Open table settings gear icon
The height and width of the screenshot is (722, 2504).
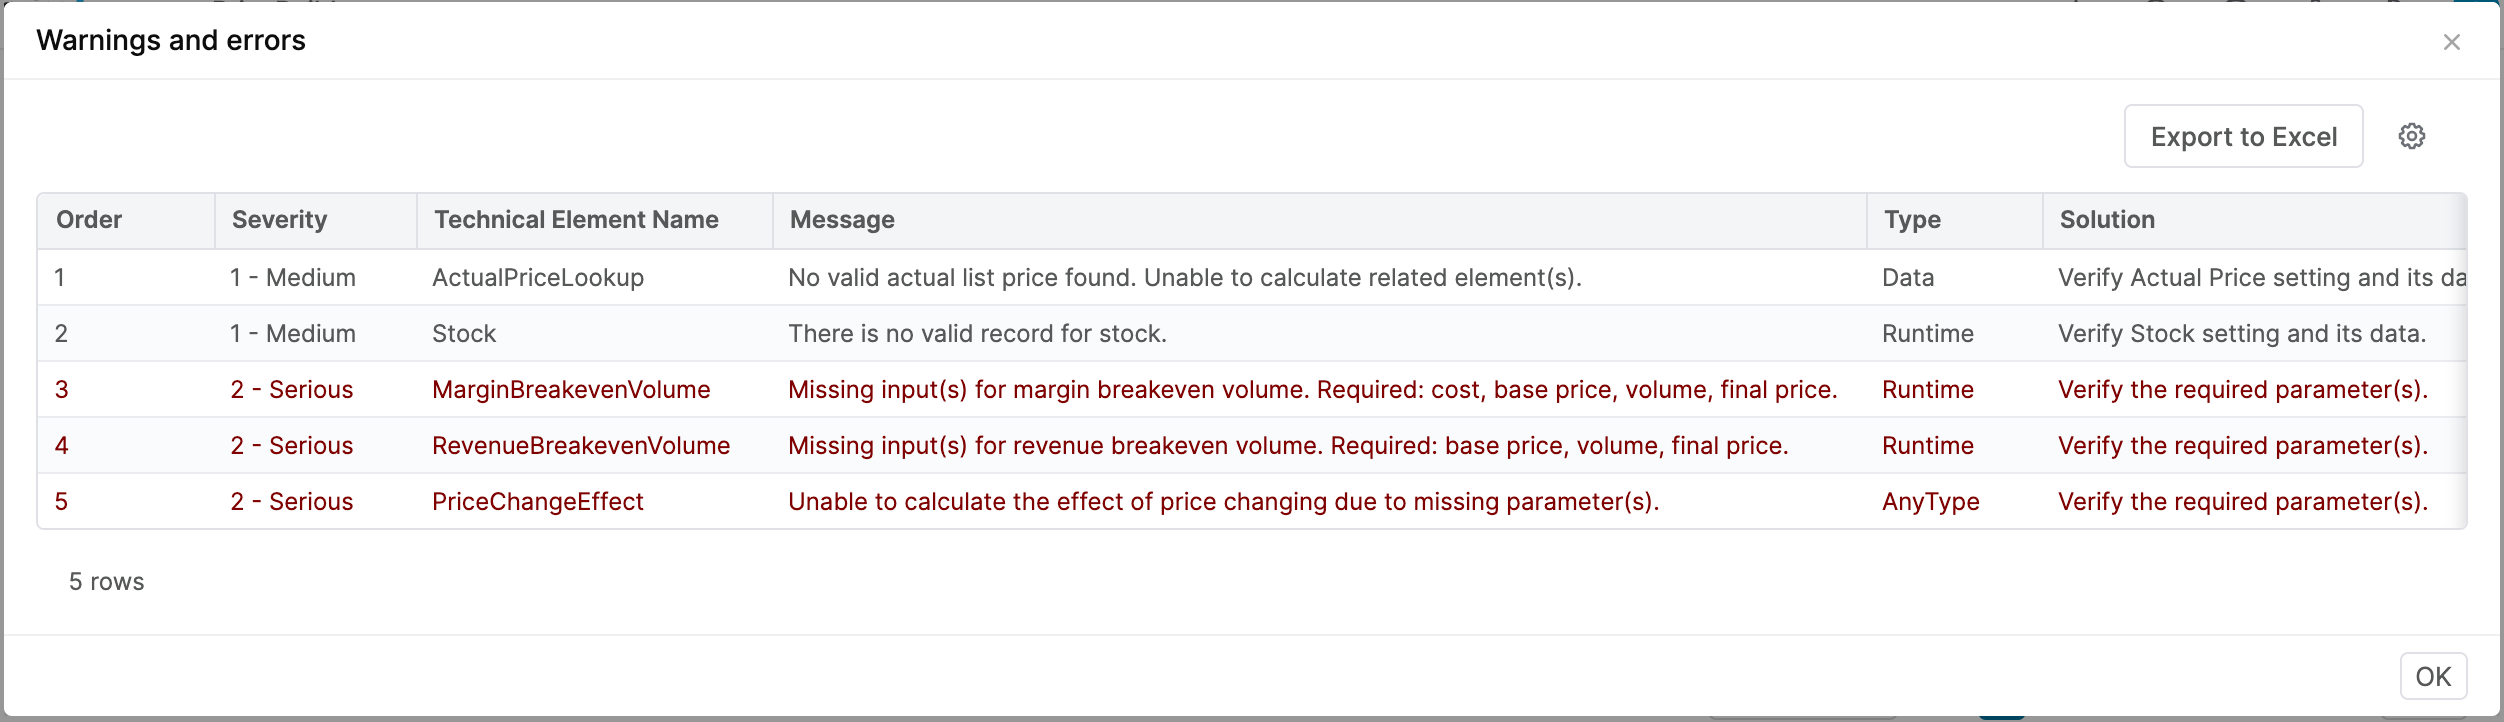[x=2411, y=136]
